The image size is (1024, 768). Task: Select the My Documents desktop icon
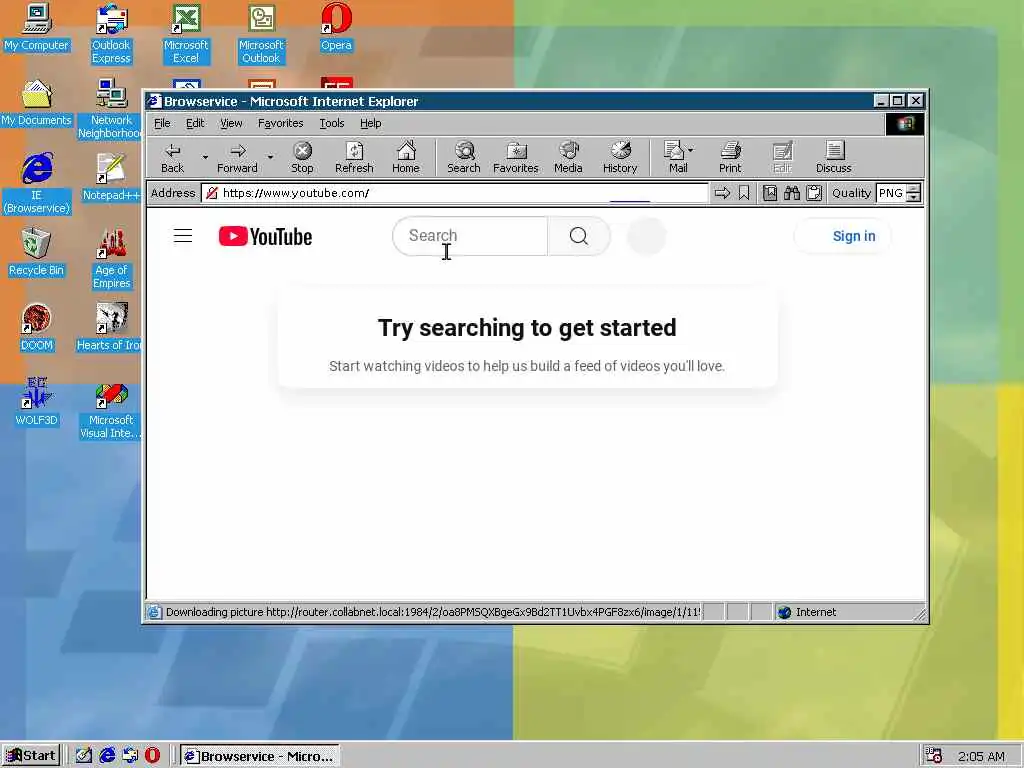tap(37, 103)
